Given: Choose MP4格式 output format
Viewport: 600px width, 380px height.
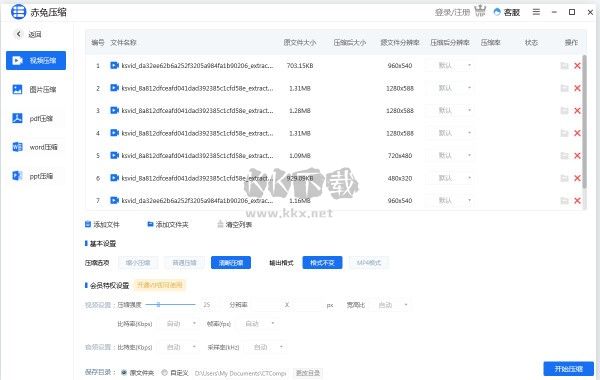Looking at the screenshot, I should 369,263.
